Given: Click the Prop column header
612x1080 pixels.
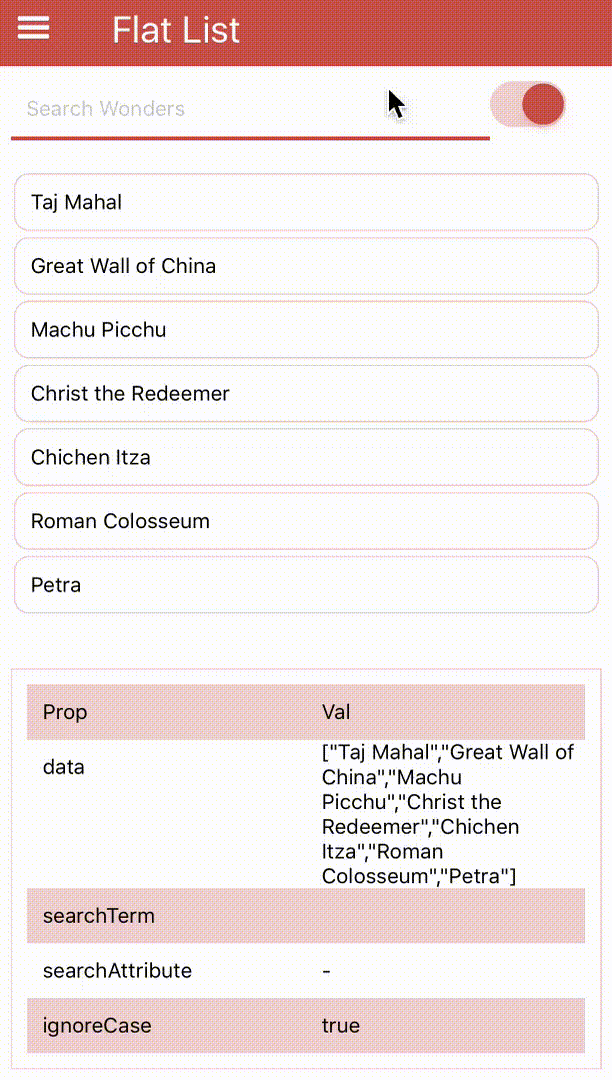Looking at the screenshot, I should coord(65,712).
